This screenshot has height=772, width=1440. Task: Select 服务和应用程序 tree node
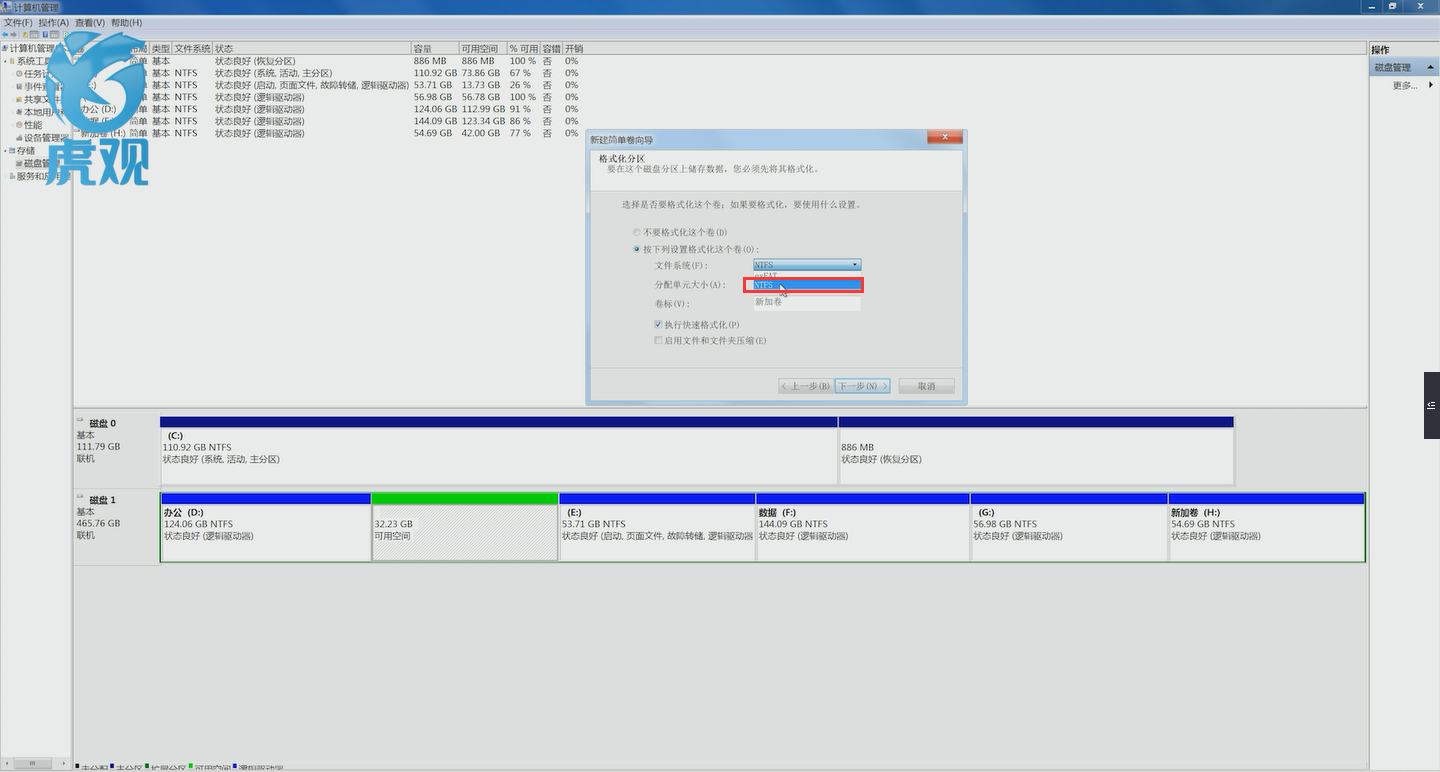click(x=38, y=176)
